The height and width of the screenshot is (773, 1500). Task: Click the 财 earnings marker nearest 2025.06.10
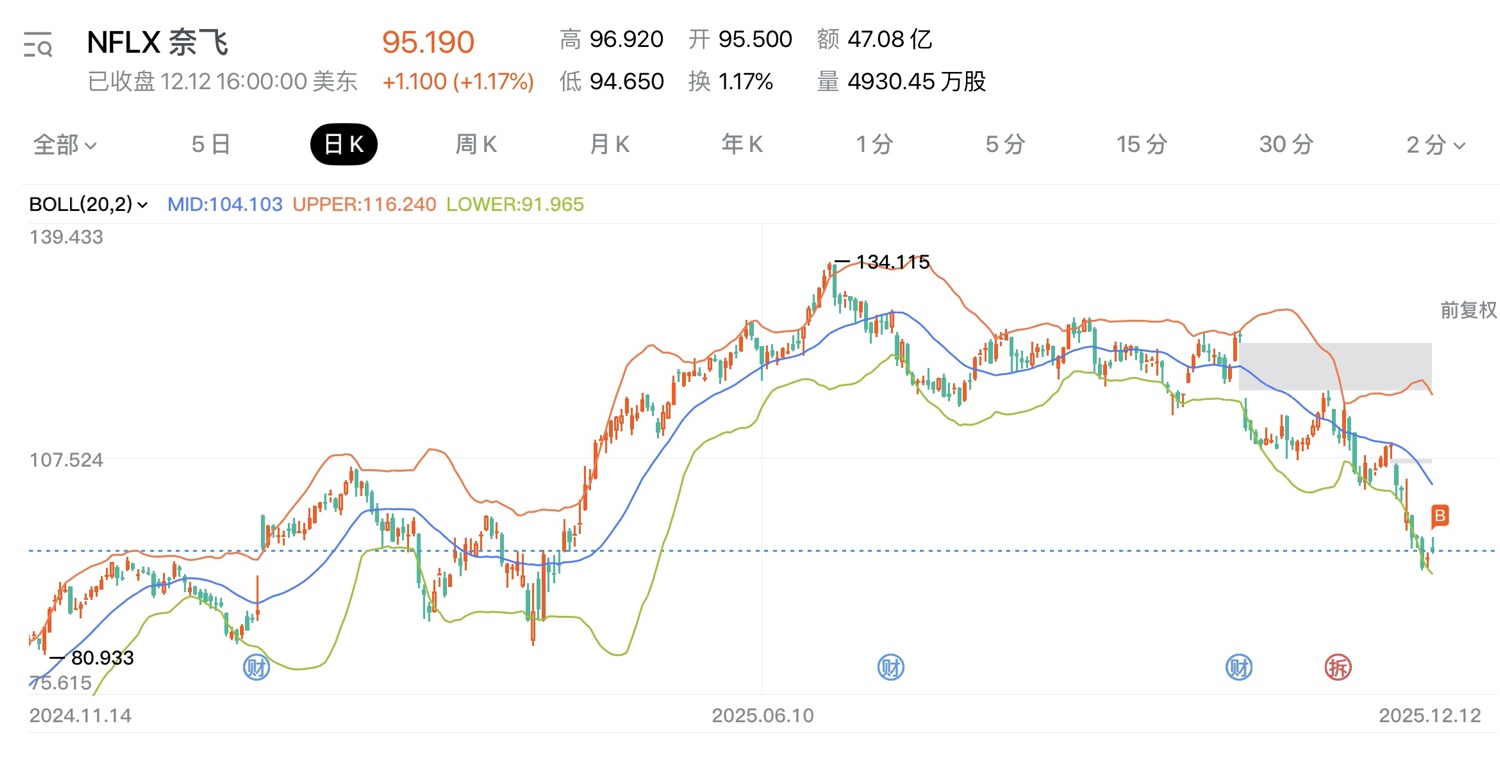890,667
